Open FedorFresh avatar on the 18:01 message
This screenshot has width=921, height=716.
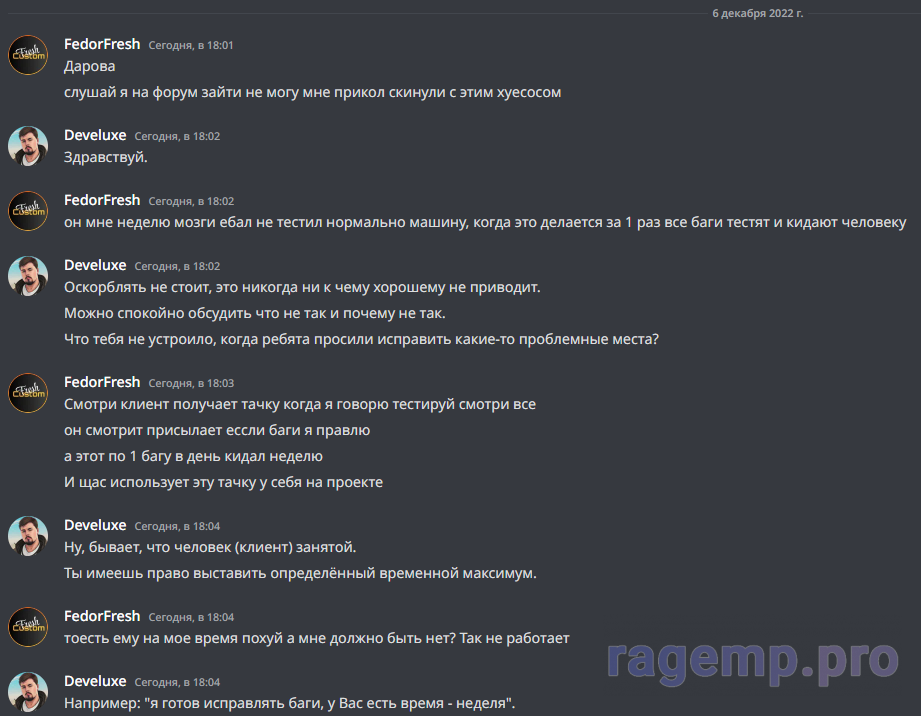[x=28, y=55]
